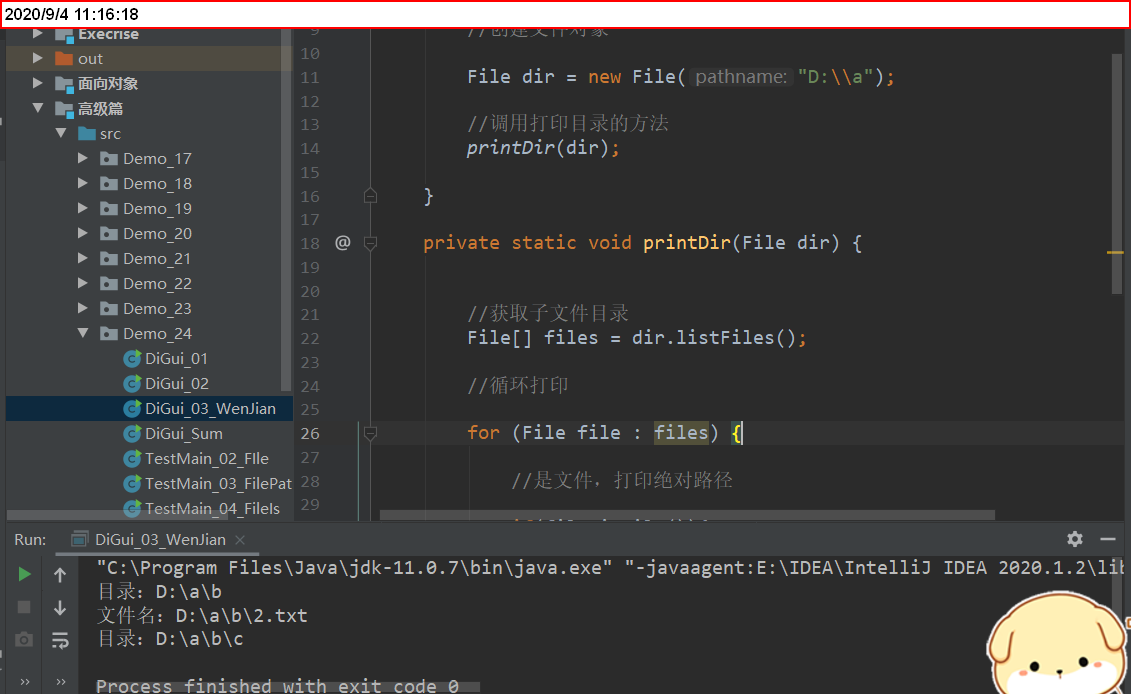
Task: Click the Demo_20 folder icon
Action: (109, 233)
